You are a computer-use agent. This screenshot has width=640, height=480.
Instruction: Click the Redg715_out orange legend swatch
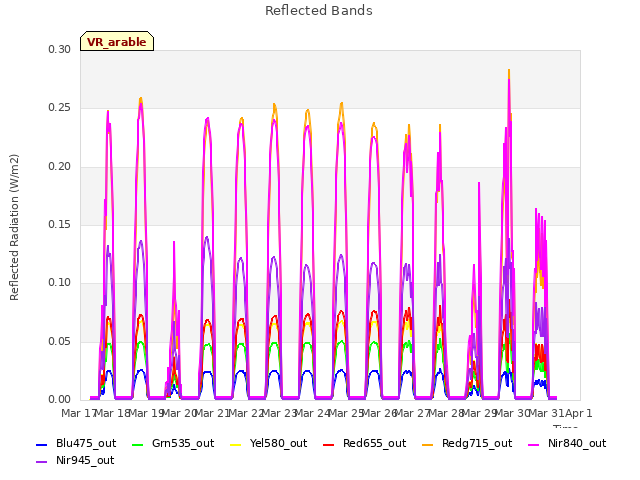[428, 444]
